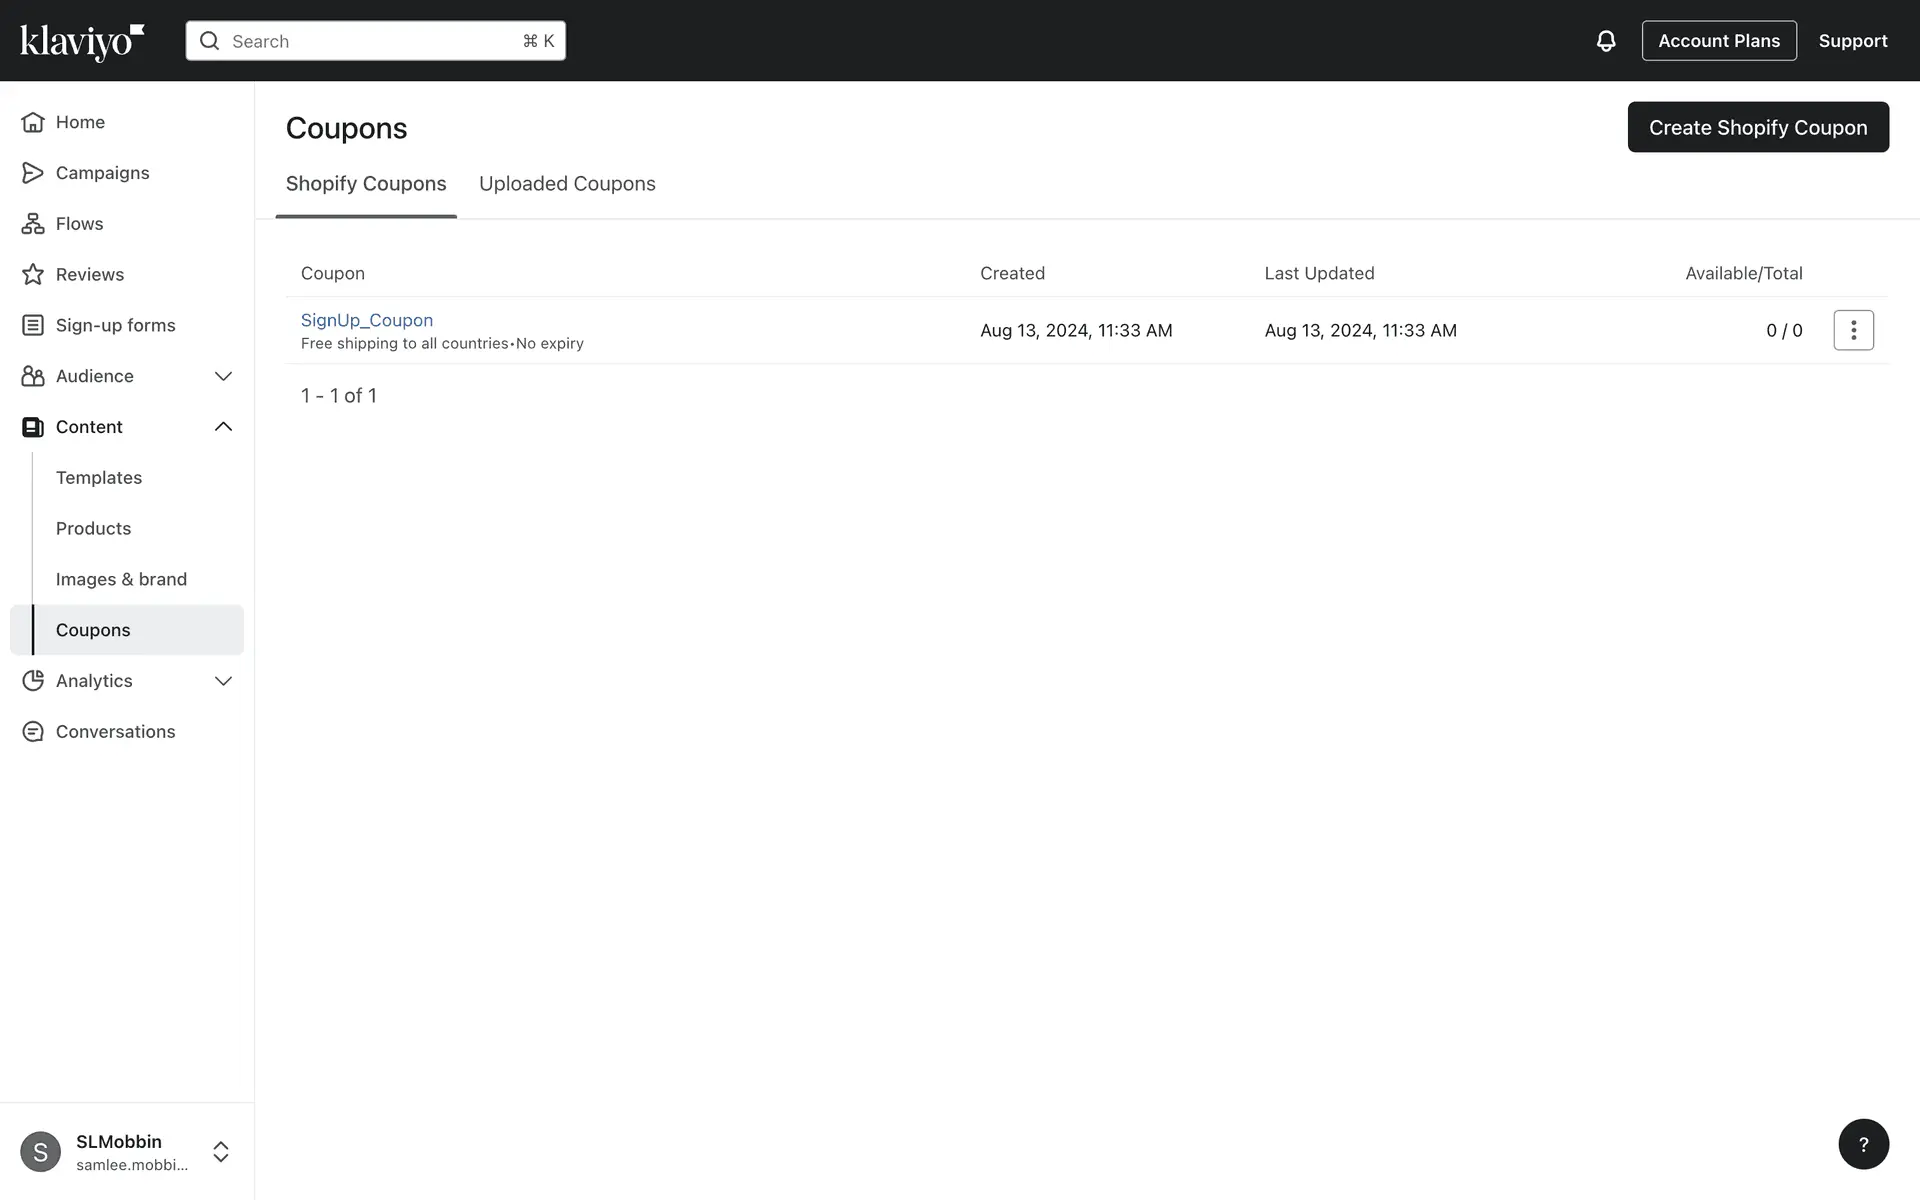Open the help question mark button
The image size is (1920, 1200).
(1863, 1144)
